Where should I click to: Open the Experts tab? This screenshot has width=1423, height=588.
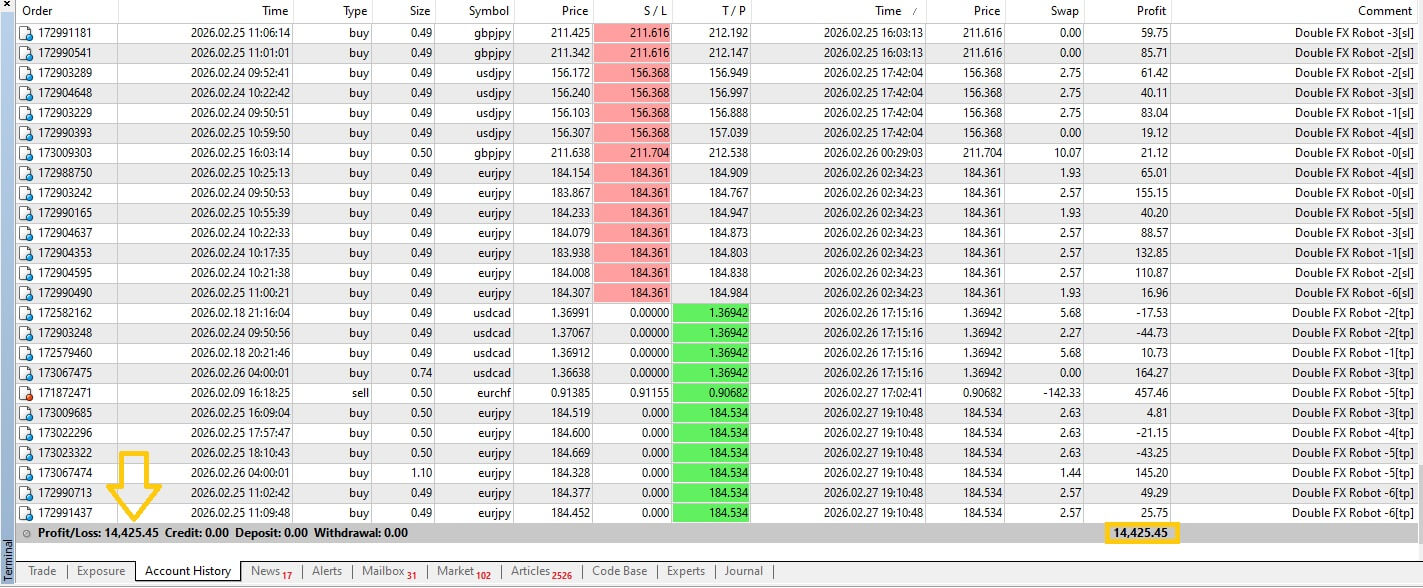click(685, 571)
